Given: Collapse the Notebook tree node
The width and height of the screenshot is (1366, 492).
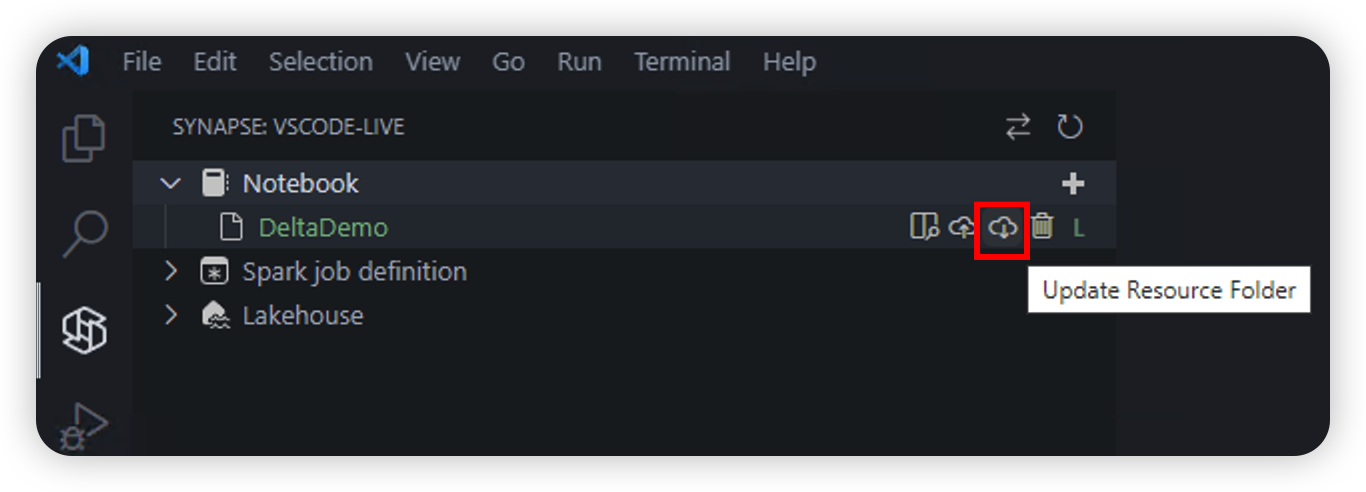Looking at the screenshot, I should click(171, 184).
